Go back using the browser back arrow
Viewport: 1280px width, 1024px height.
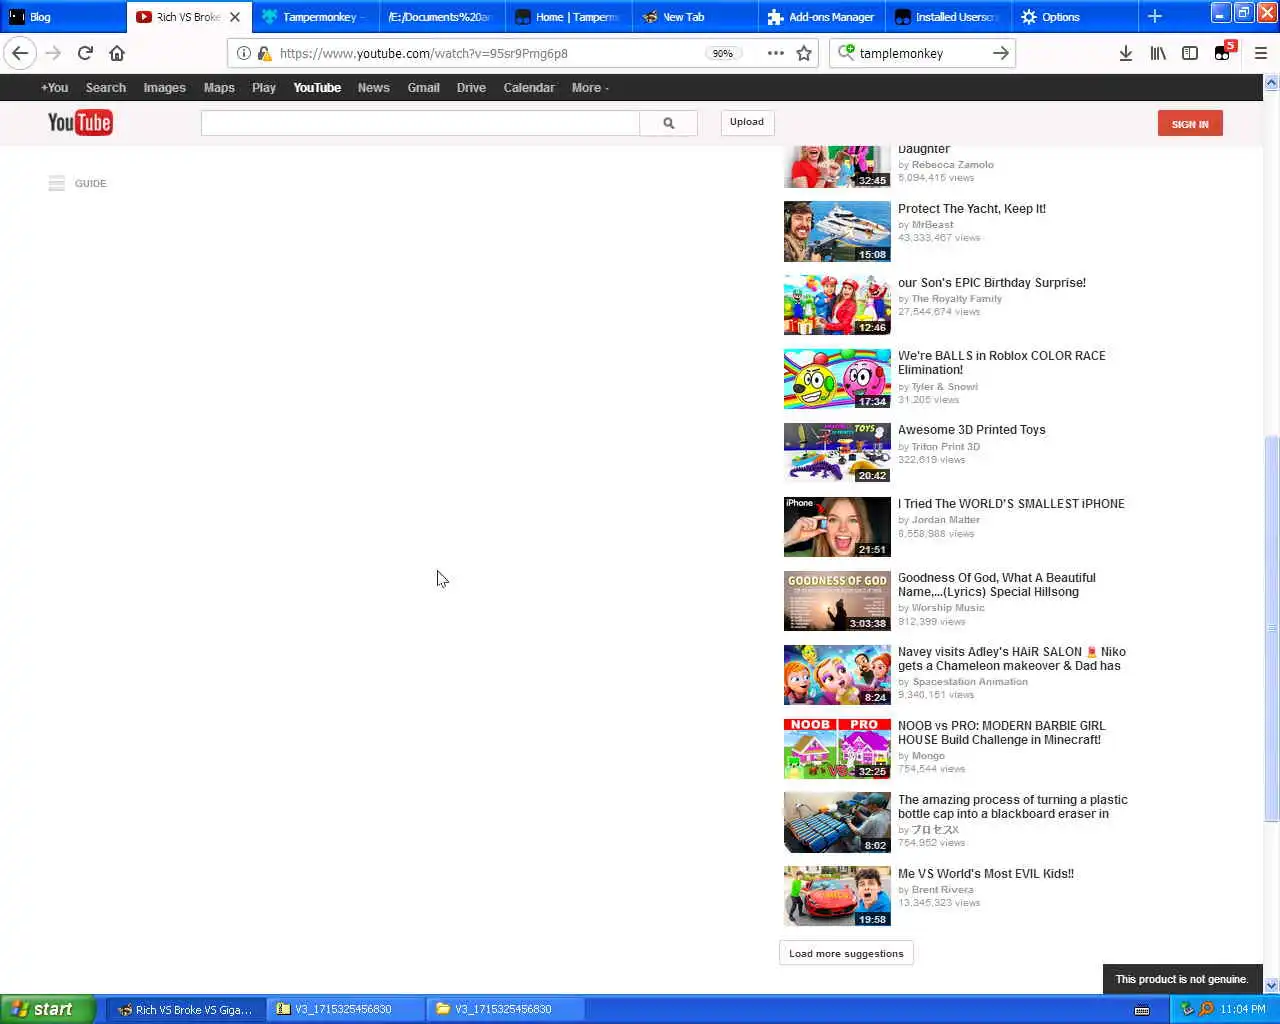click(20, 53)
